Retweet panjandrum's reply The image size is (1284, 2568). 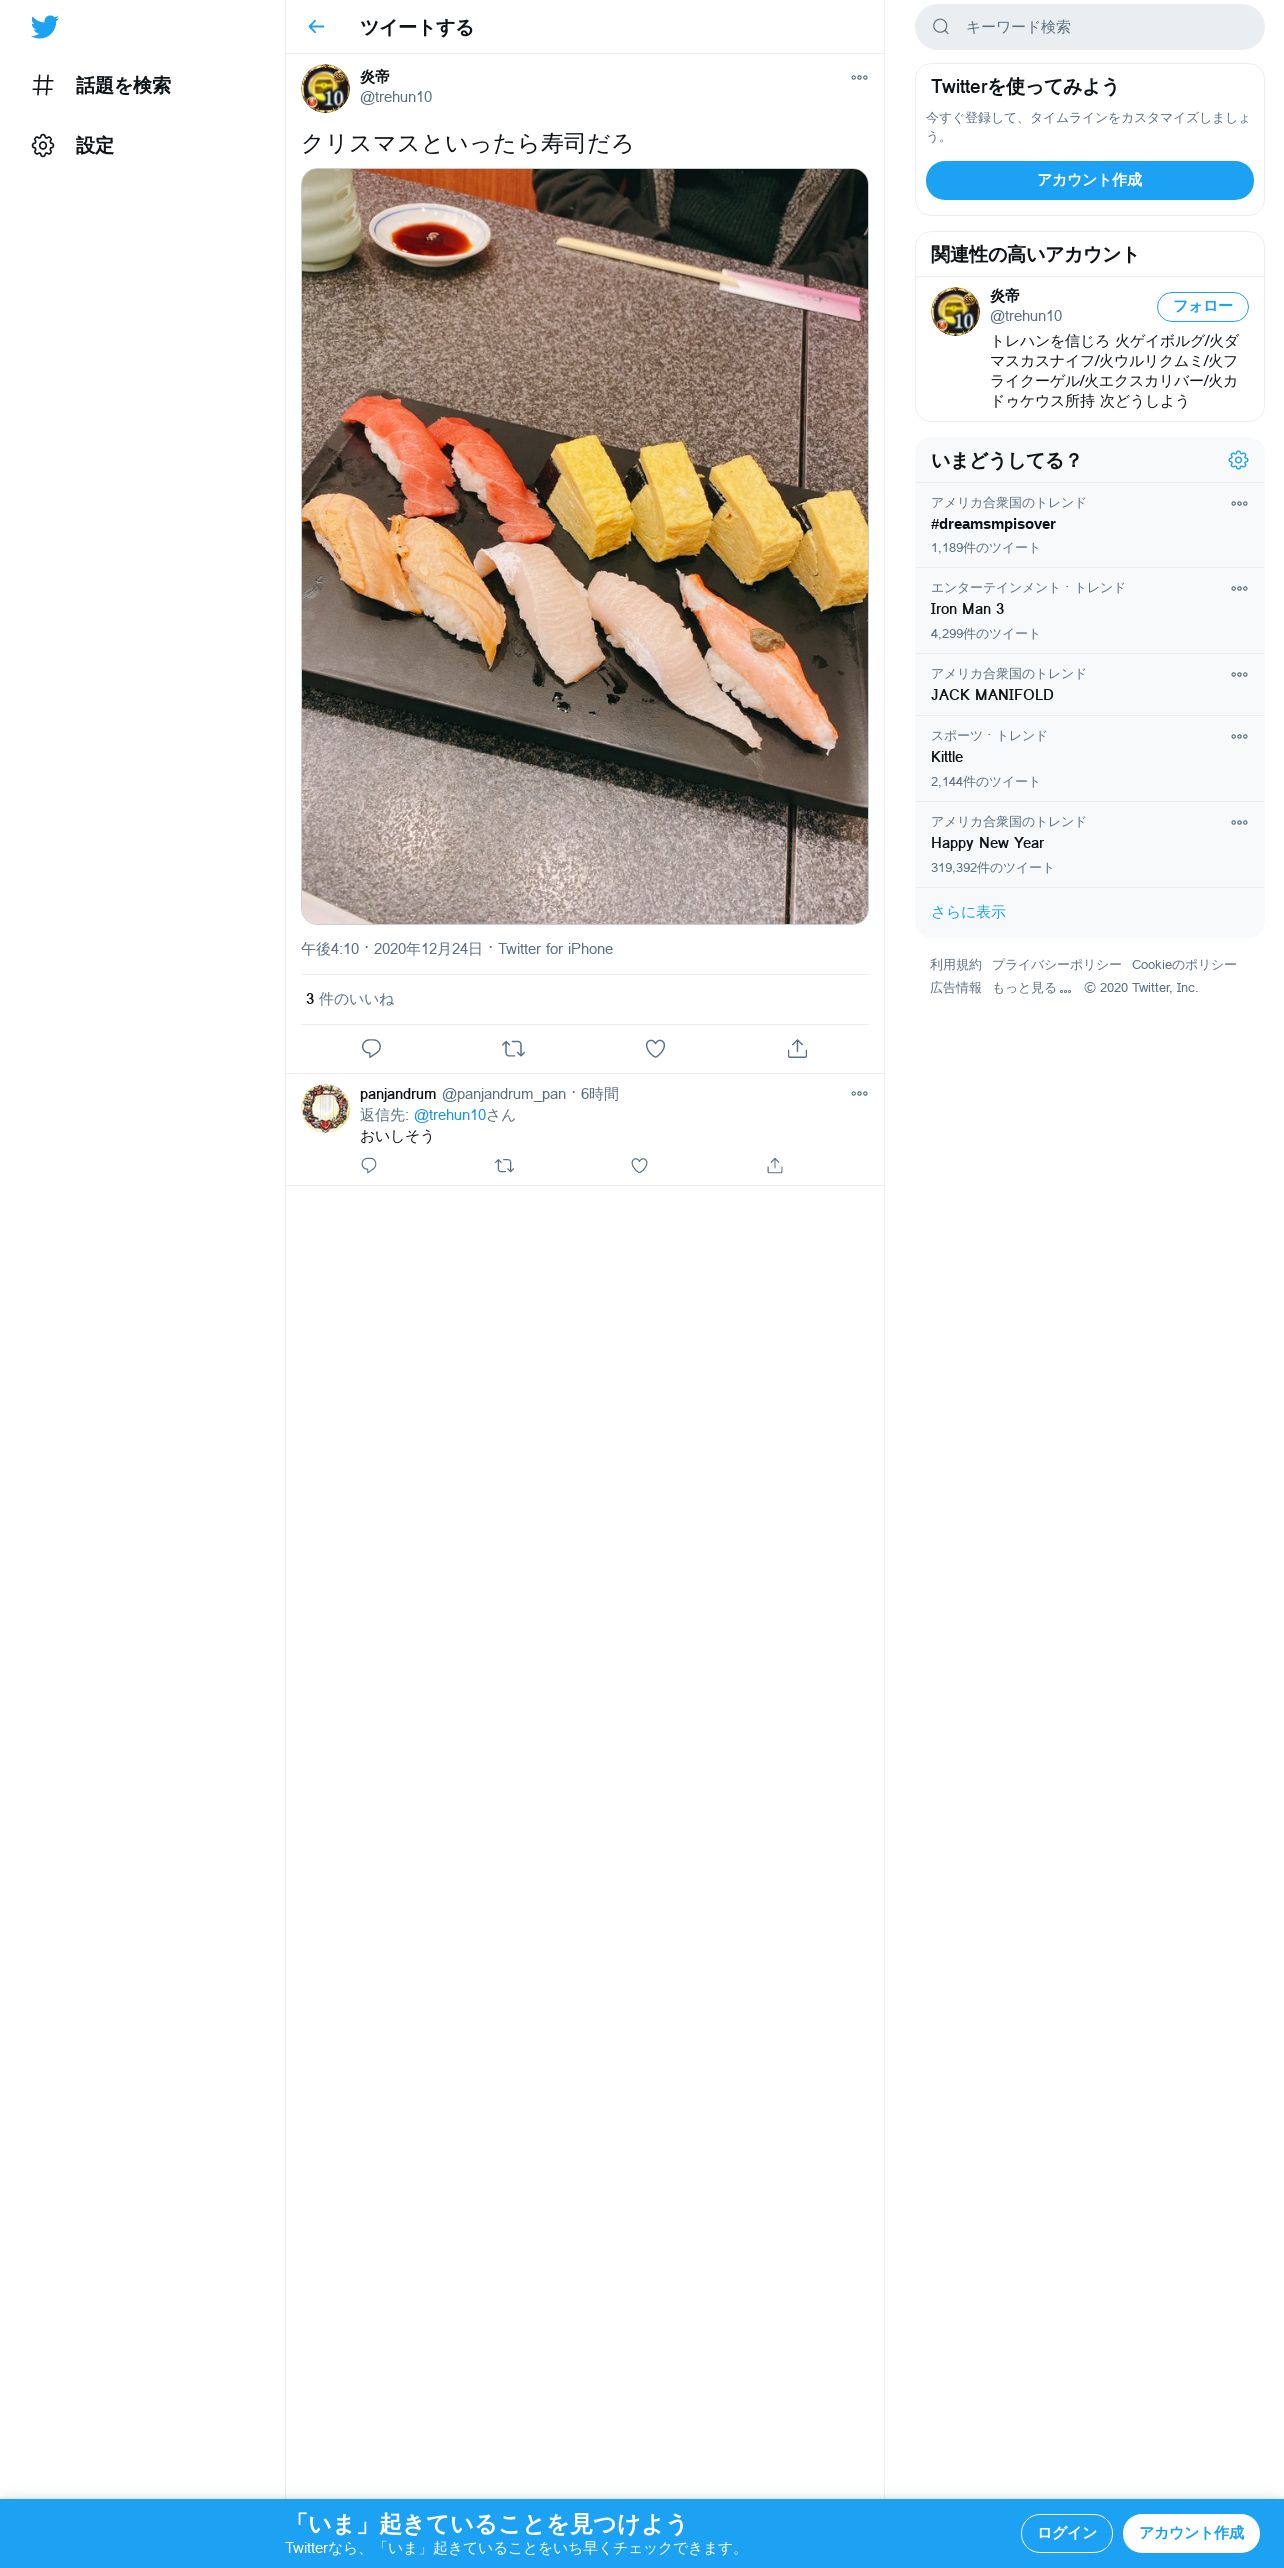pyautogui.click(x=504, y=1165)
